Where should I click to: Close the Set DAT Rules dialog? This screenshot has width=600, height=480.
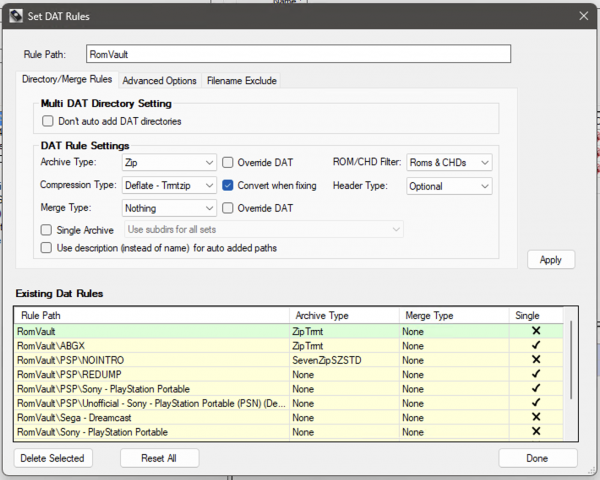coord(584,16)
